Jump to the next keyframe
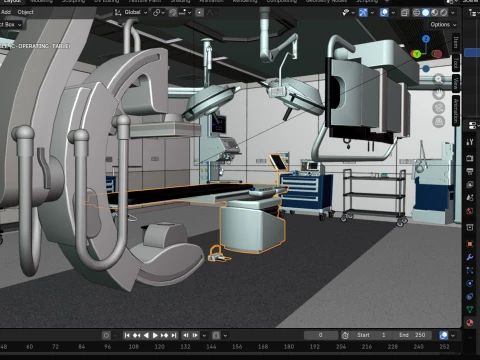480x360 pixels. (x=164, y=335)
